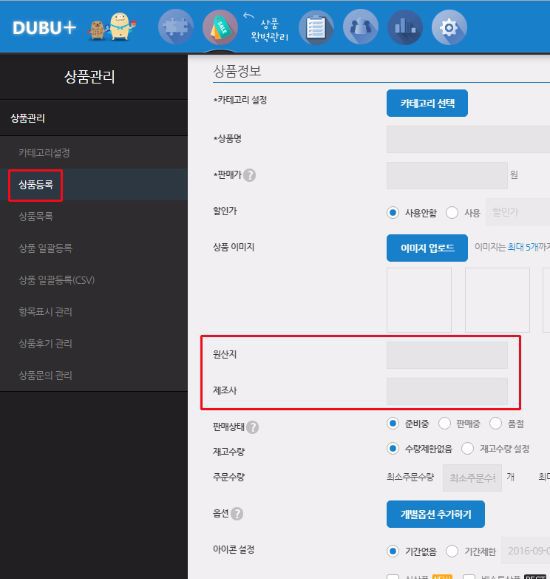This screenshot has width=550, height=579.
Task: Open the bar chart statistics icon
Action: [405, 27]
